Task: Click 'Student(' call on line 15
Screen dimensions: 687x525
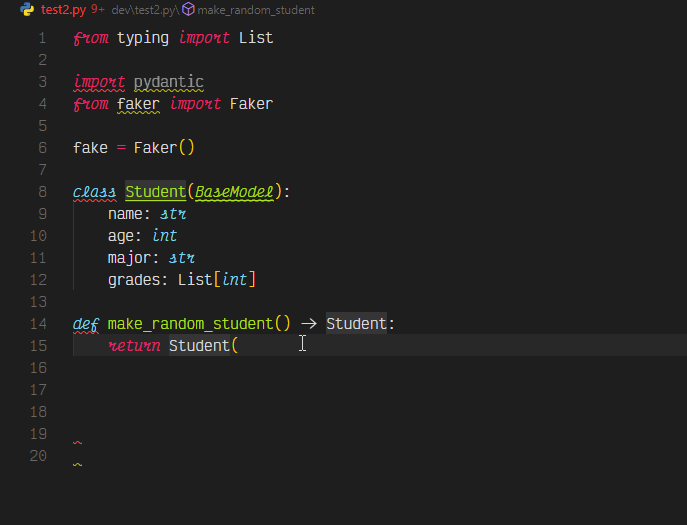Action: [204, 346]
